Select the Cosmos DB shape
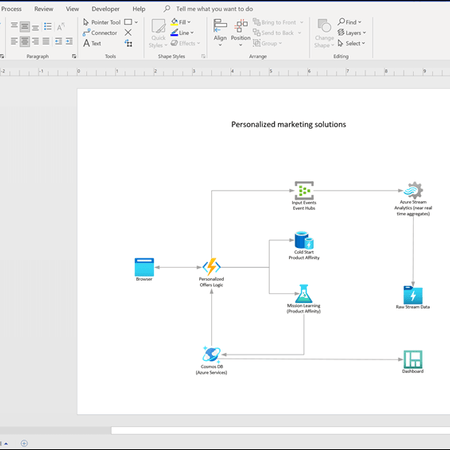Image resolution: width=450 pixels, height=450 pixels. click(x=211, y=355)
